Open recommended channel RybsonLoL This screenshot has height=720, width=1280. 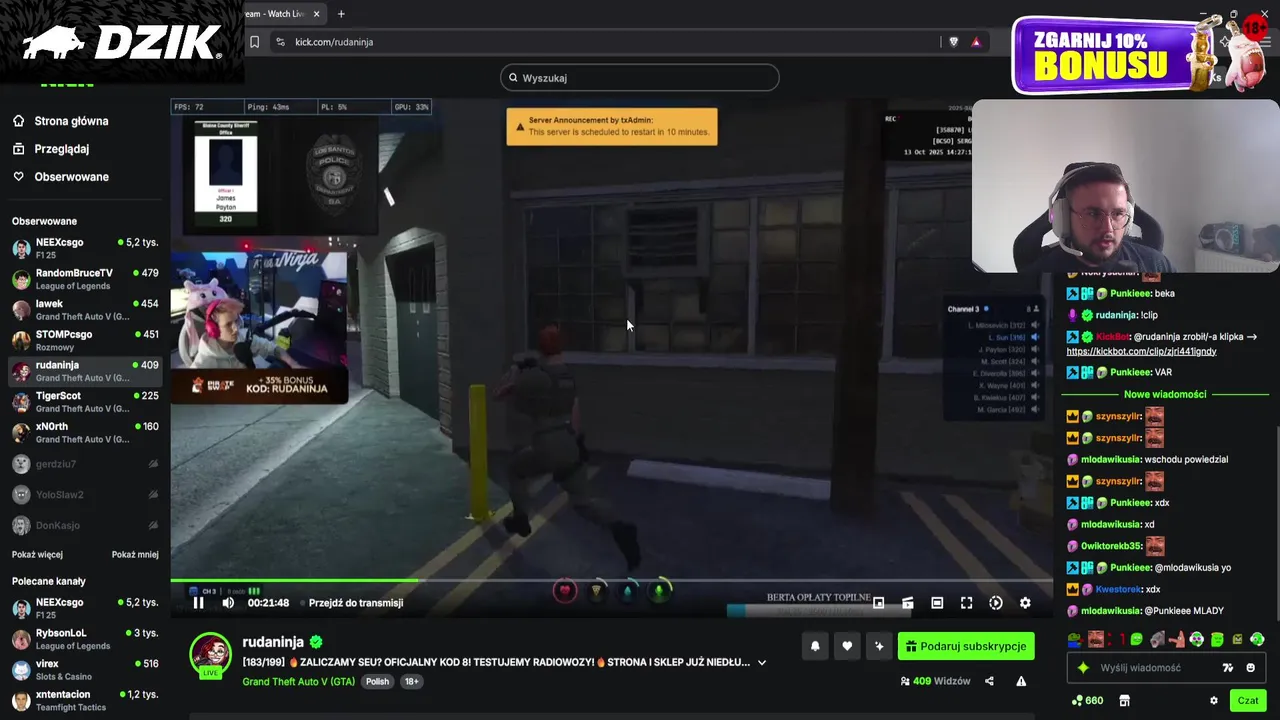(85, 639)
